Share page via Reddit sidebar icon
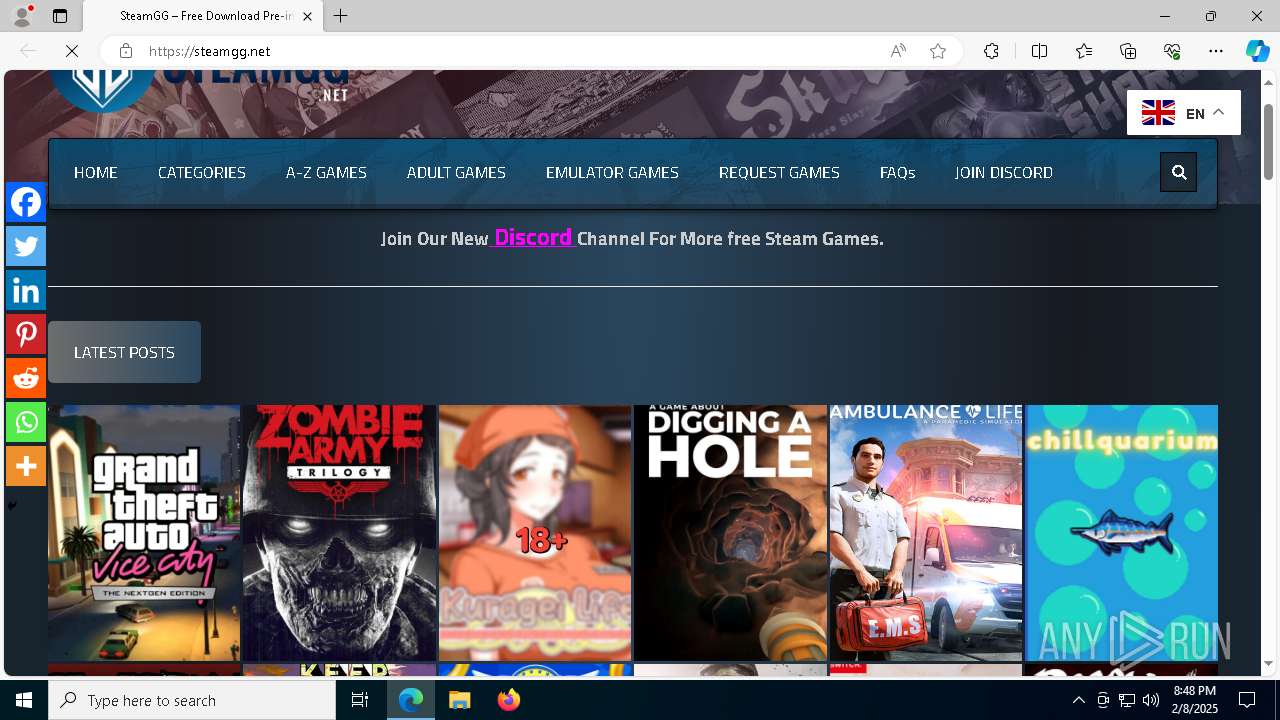 (26, 378)
